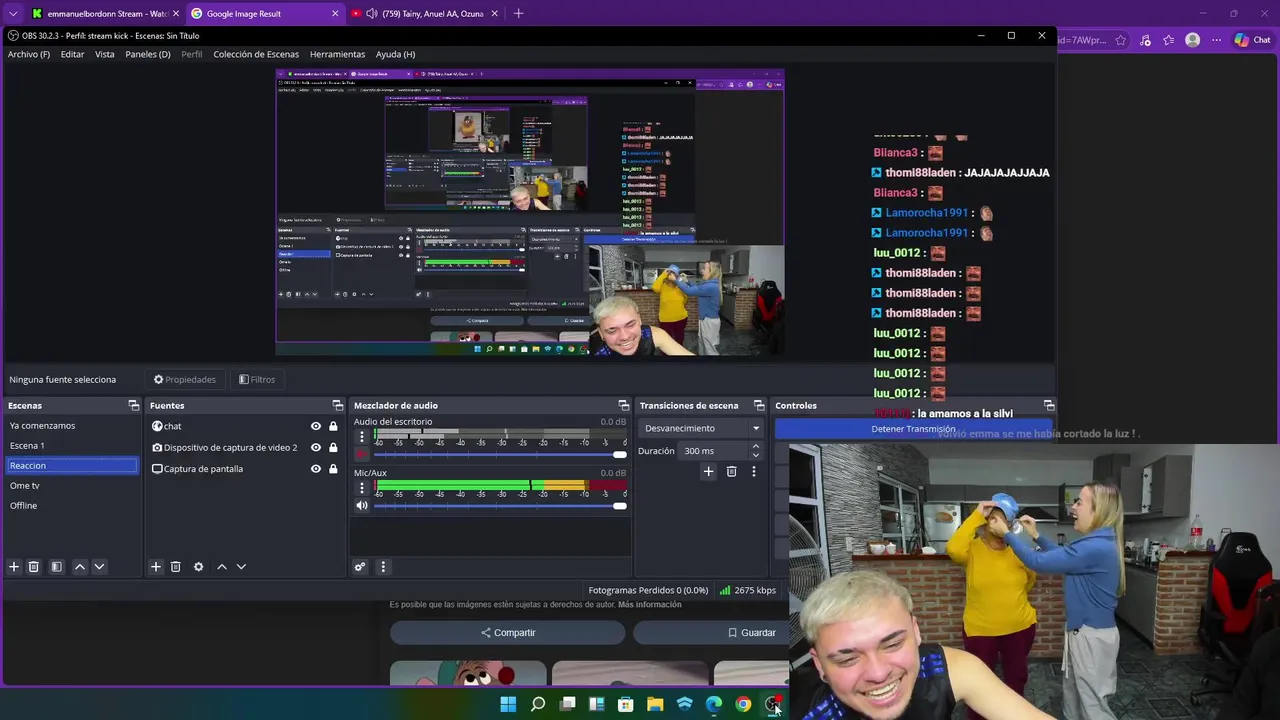The width and height of the screenshot is (1280, 720).
Task: Open Colección de Escenas menu
Action: tap(256, 54)
